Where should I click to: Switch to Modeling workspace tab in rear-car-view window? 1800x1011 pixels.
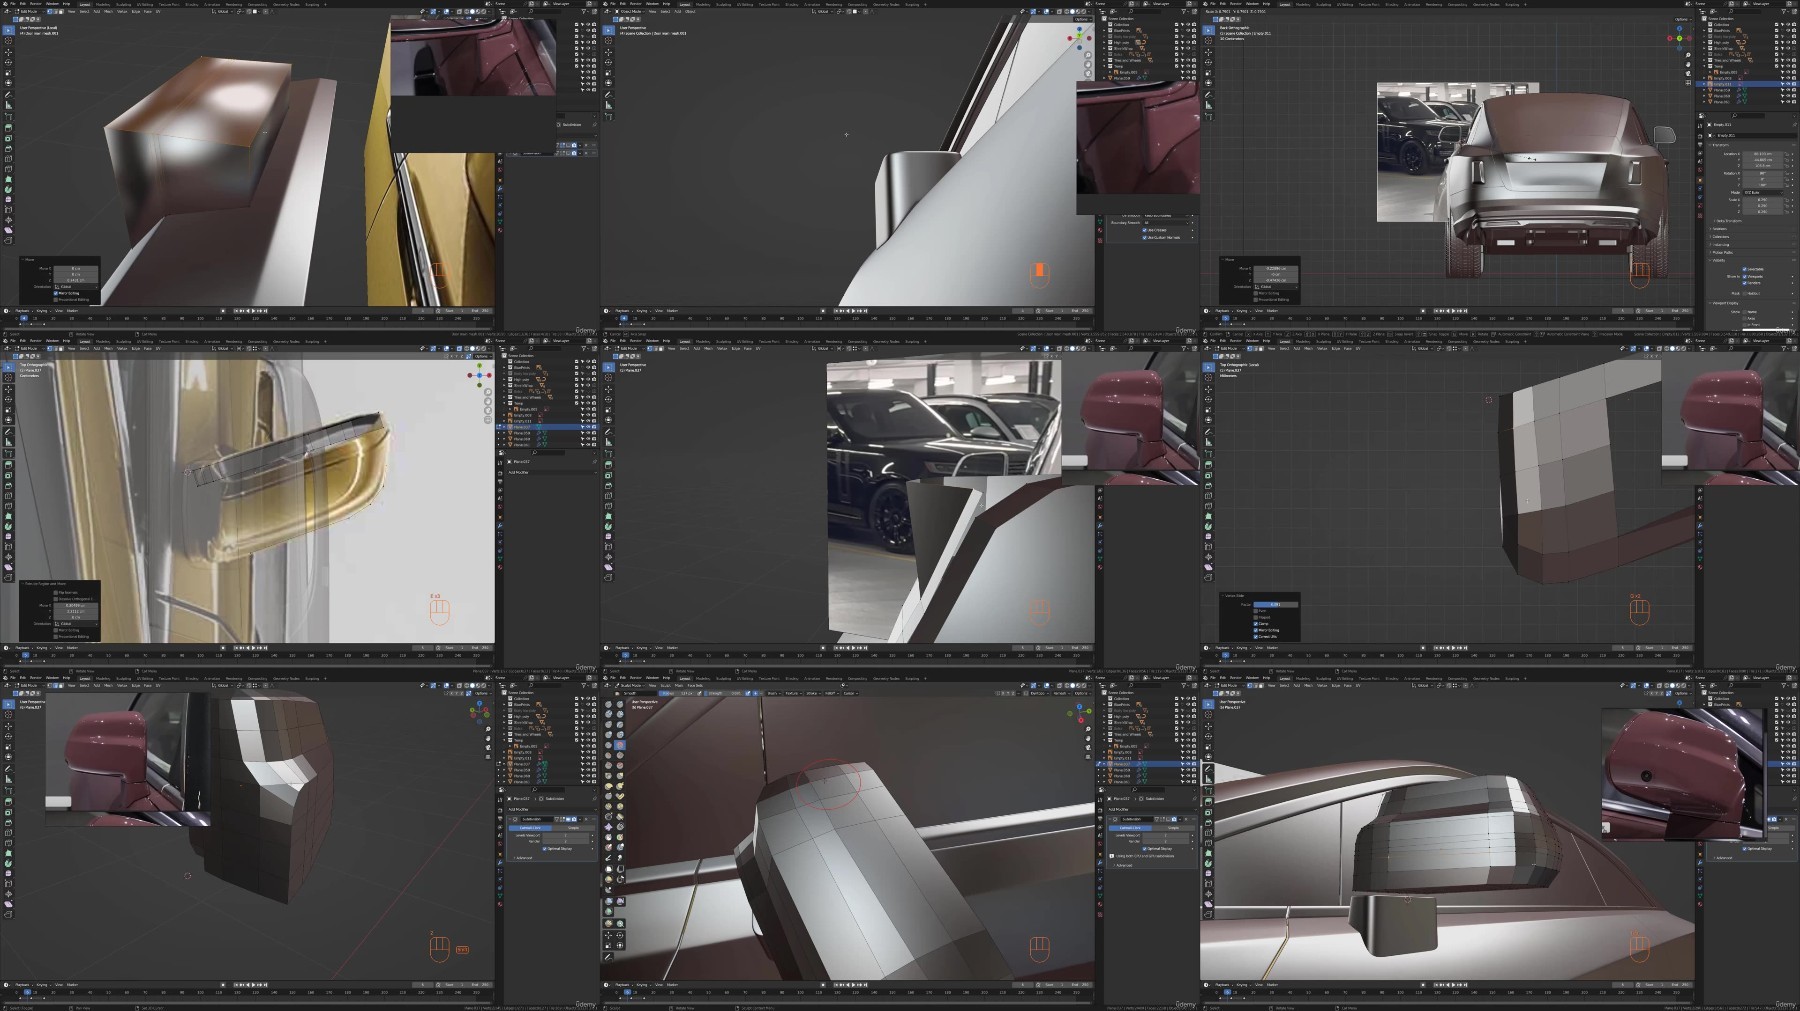tap(1303, 4)
